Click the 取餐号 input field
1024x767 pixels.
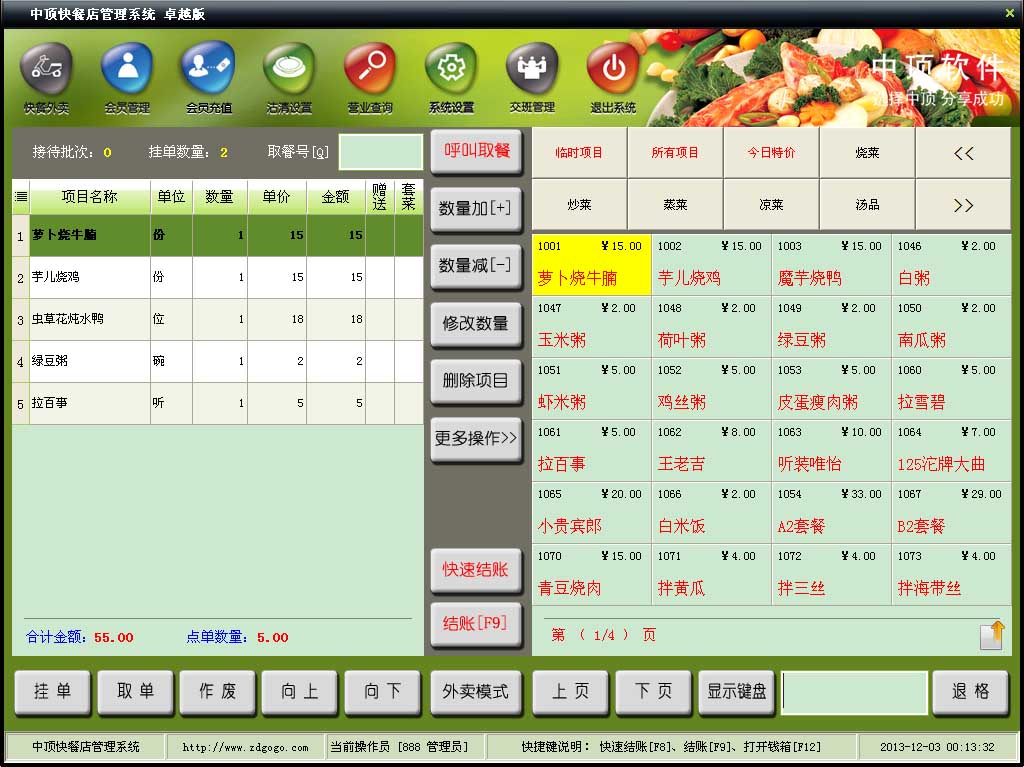tap(380, 152)
